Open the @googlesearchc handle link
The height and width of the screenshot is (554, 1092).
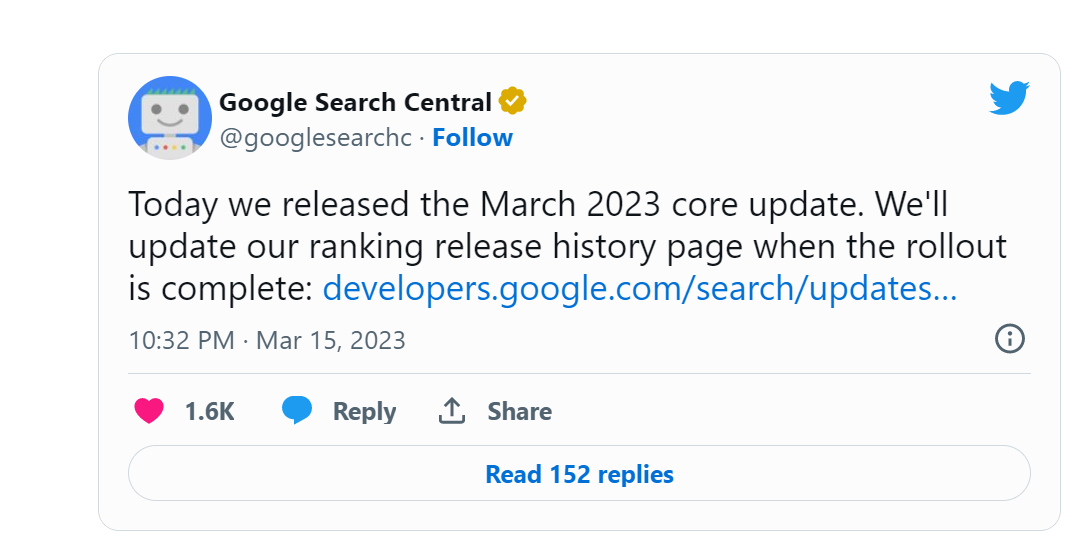pyautogui.click(x=315, y=138)
